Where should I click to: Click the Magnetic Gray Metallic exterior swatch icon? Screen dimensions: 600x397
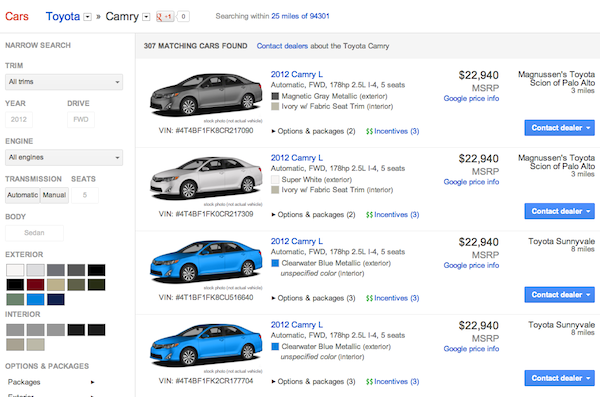click(275, 96)
